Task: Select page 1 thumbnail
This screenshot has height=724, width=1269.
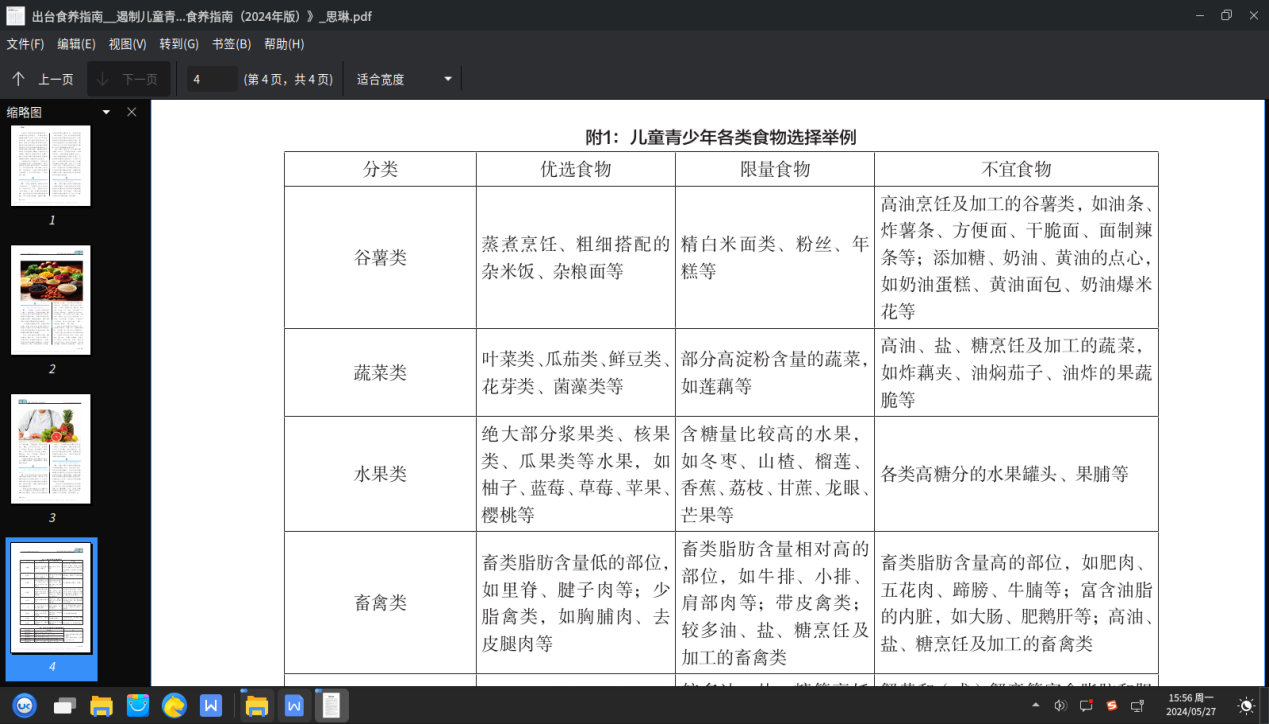Action: [x=51, y=166]
